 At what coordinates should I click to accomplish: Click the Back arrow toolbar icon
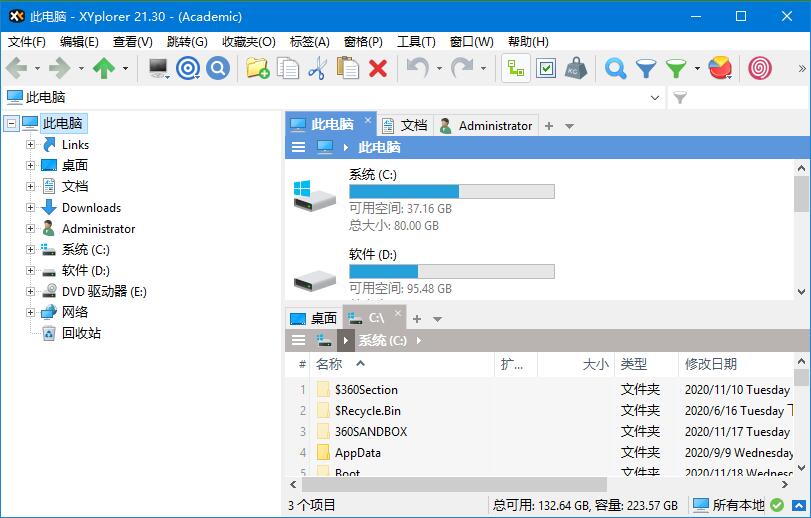click(17, 68)
